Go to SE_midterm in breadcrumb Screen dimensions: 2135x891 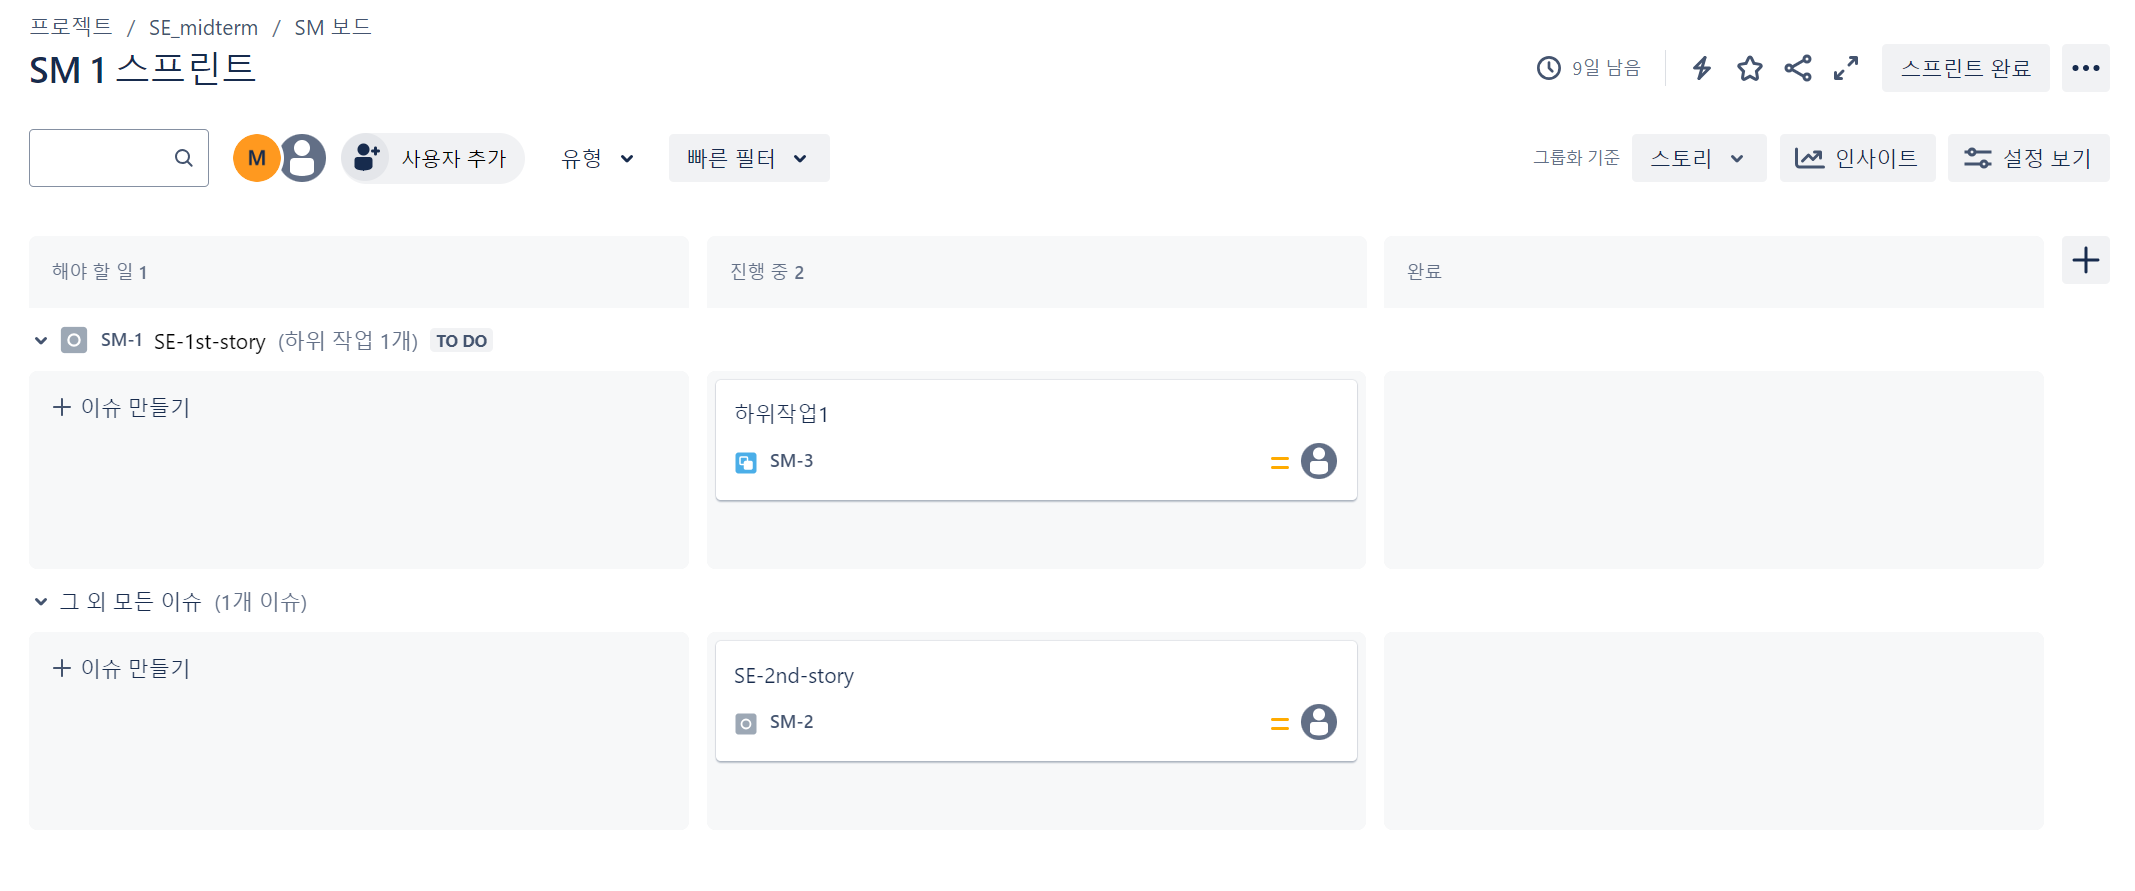click(203, 28)
